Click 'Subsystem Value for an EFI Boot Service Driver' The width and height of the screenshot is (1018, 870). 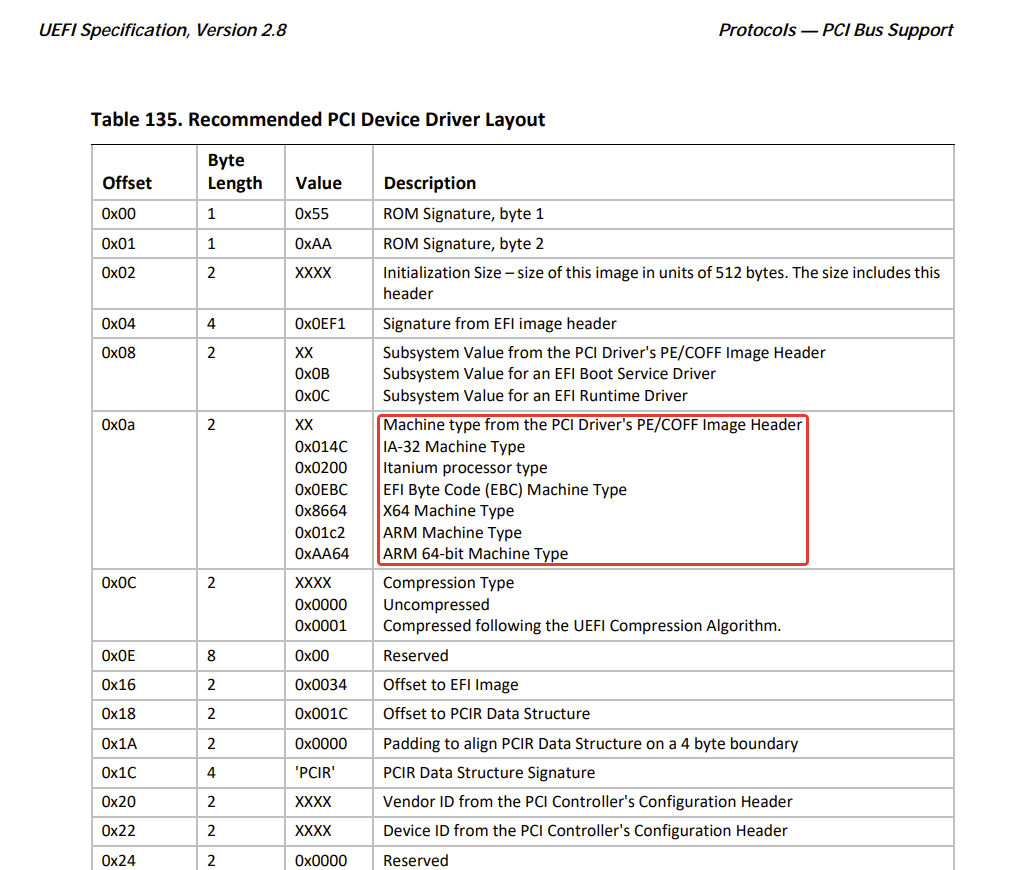coord(549,374)
